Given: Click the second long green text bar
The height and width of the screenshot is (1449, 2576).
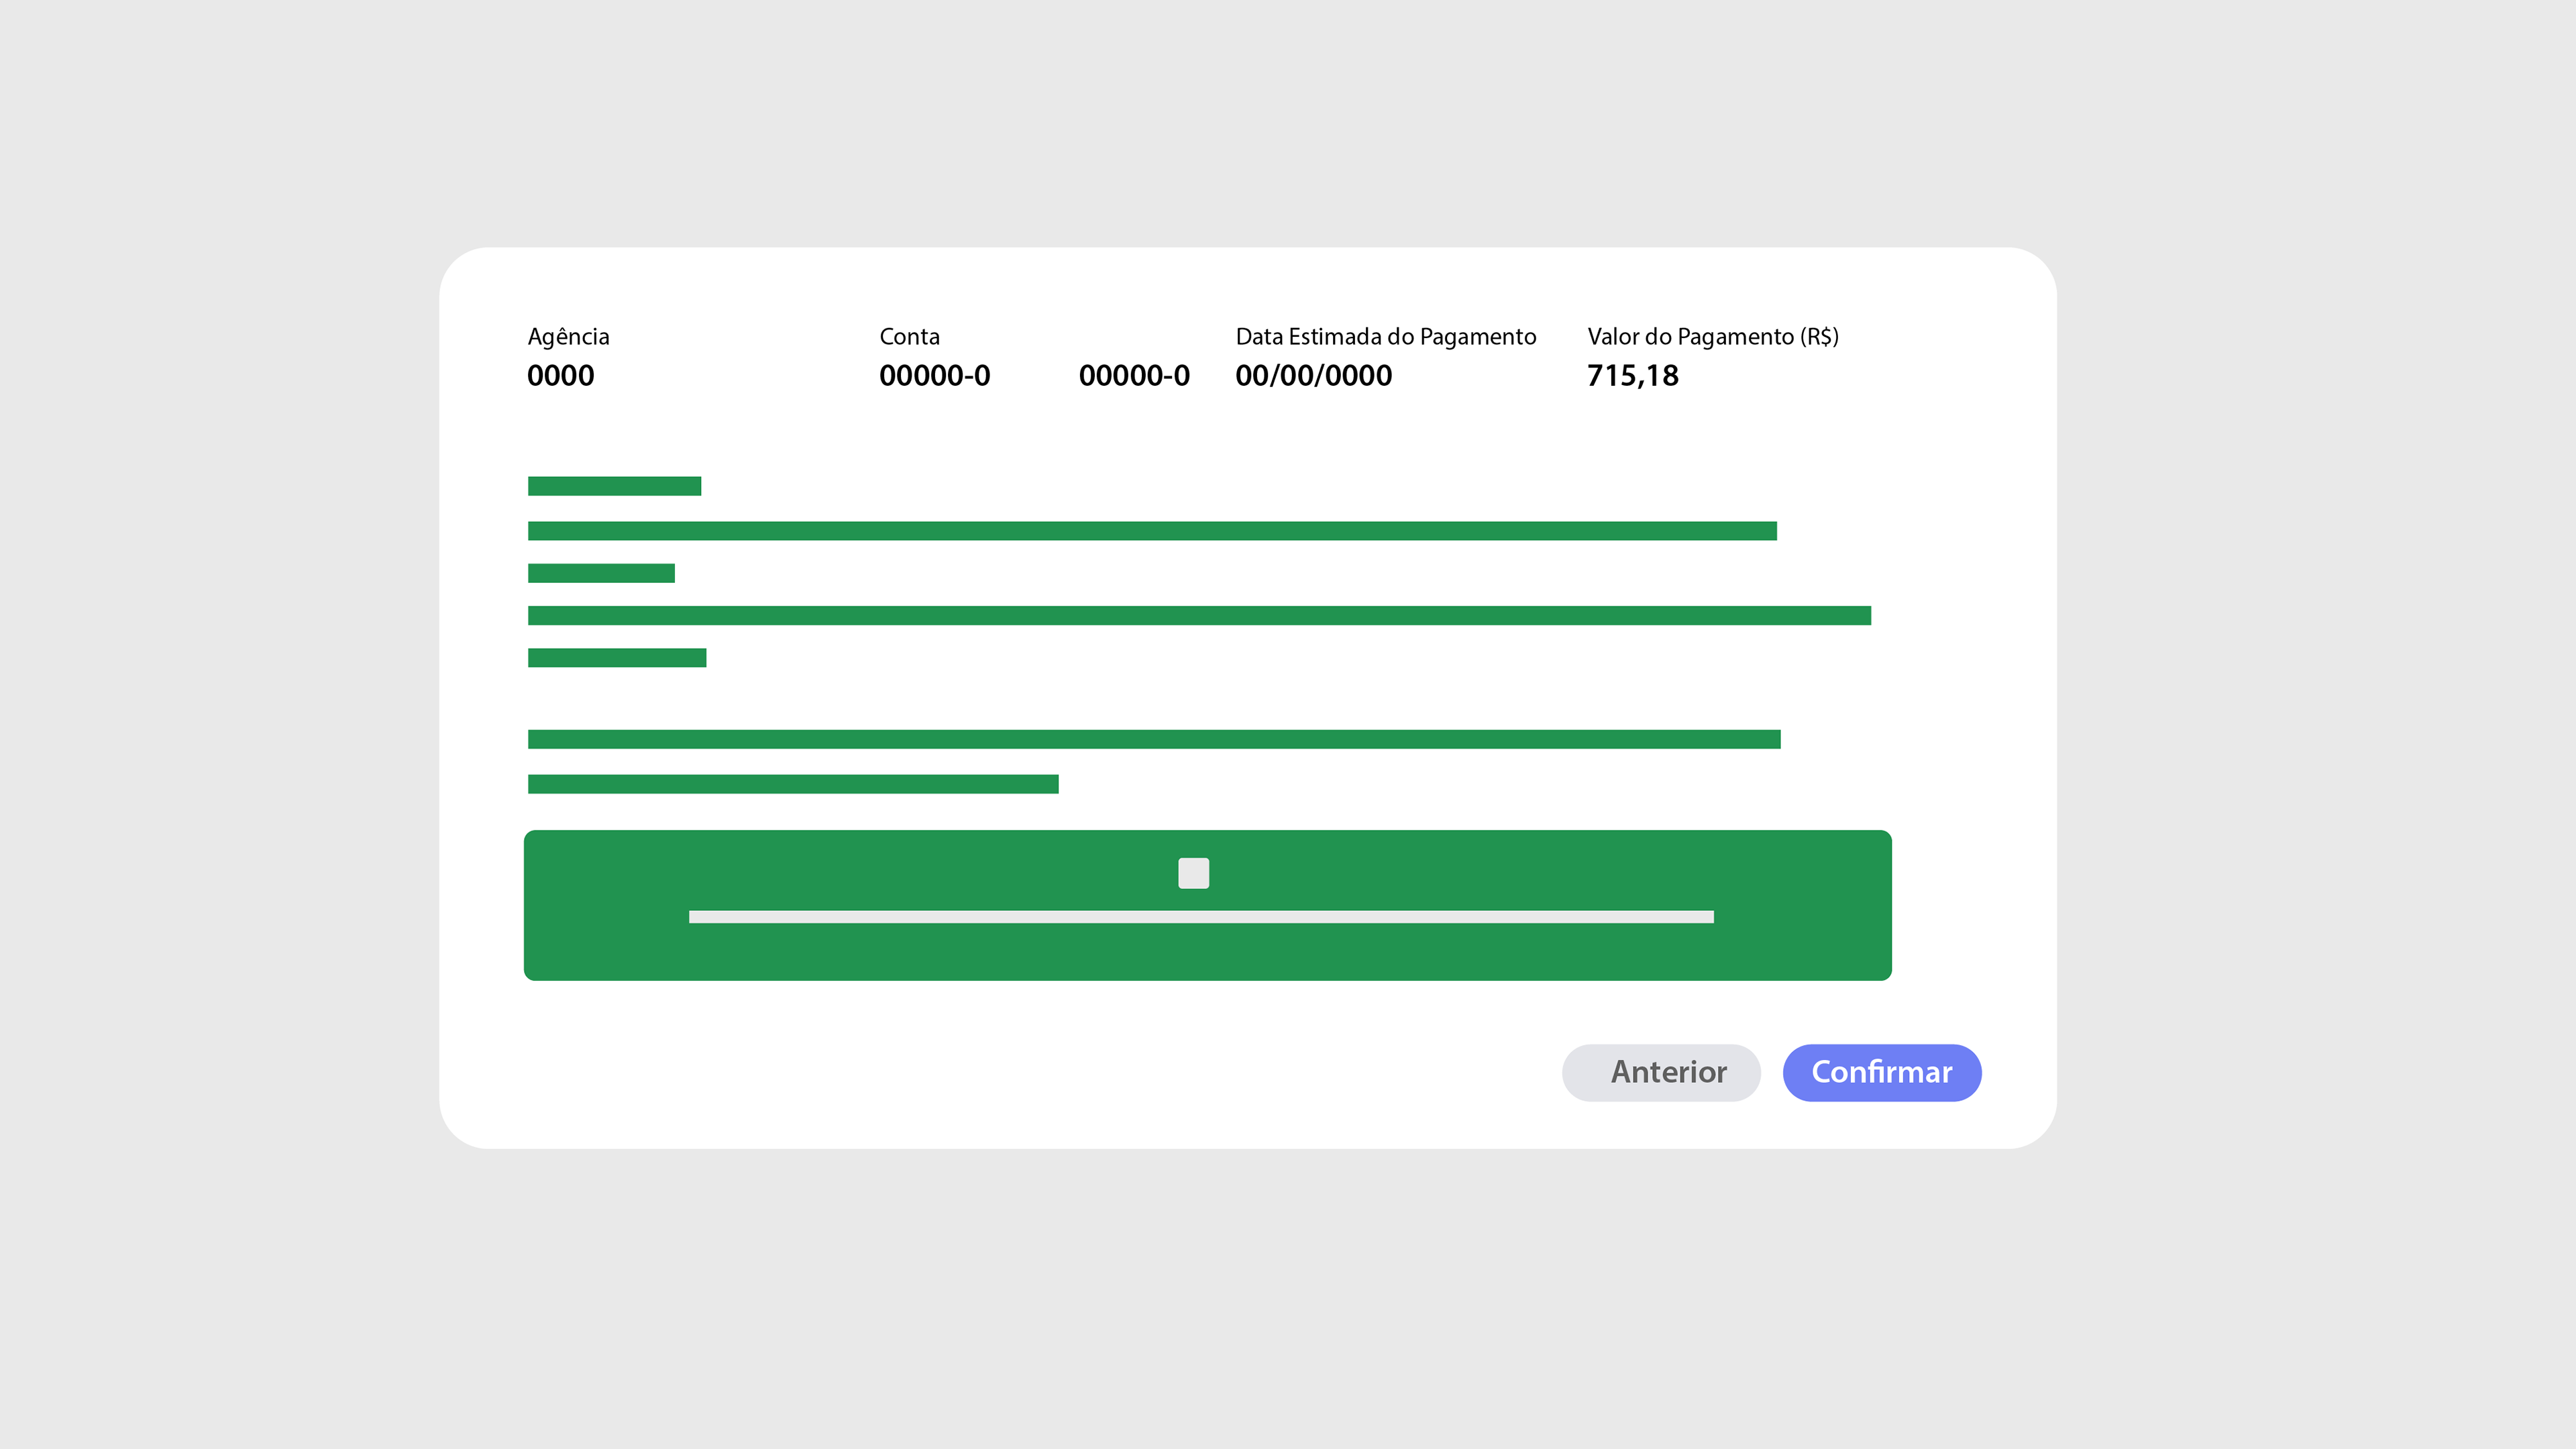Looking at the screenshot, I should pos(1151,530).
